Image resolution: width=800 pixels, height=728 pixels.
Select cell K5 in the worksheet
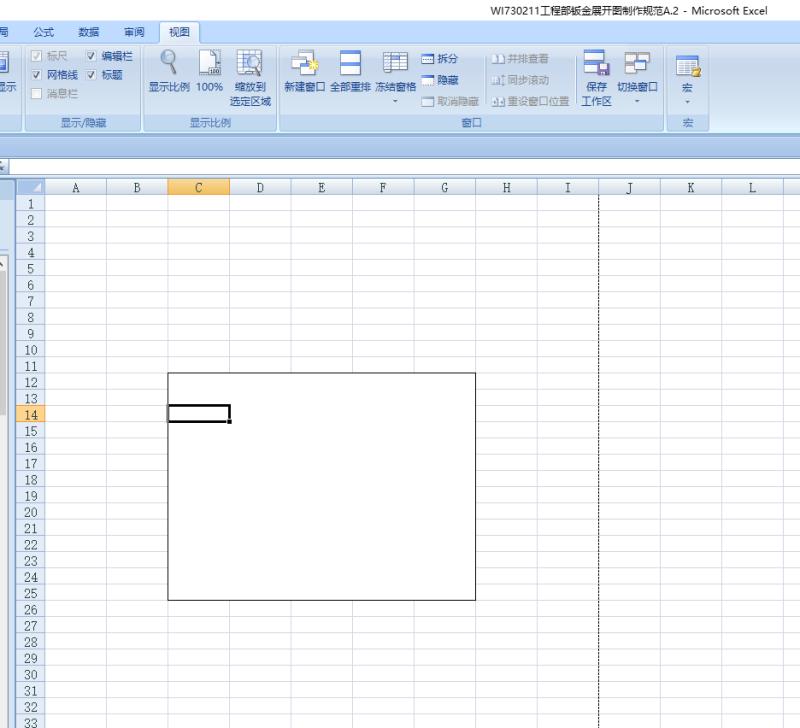click(x=691, y=268)
